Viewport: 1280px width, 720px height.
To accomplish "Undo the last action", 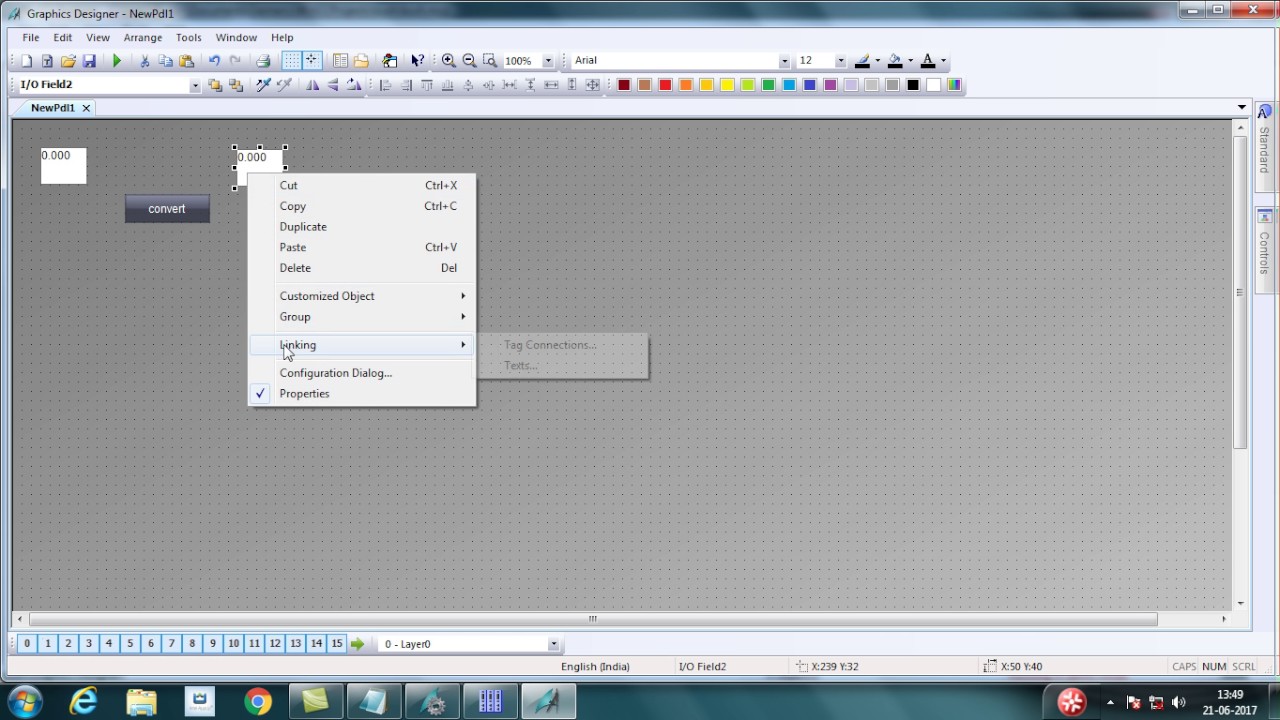I will (x=214, y=61).
